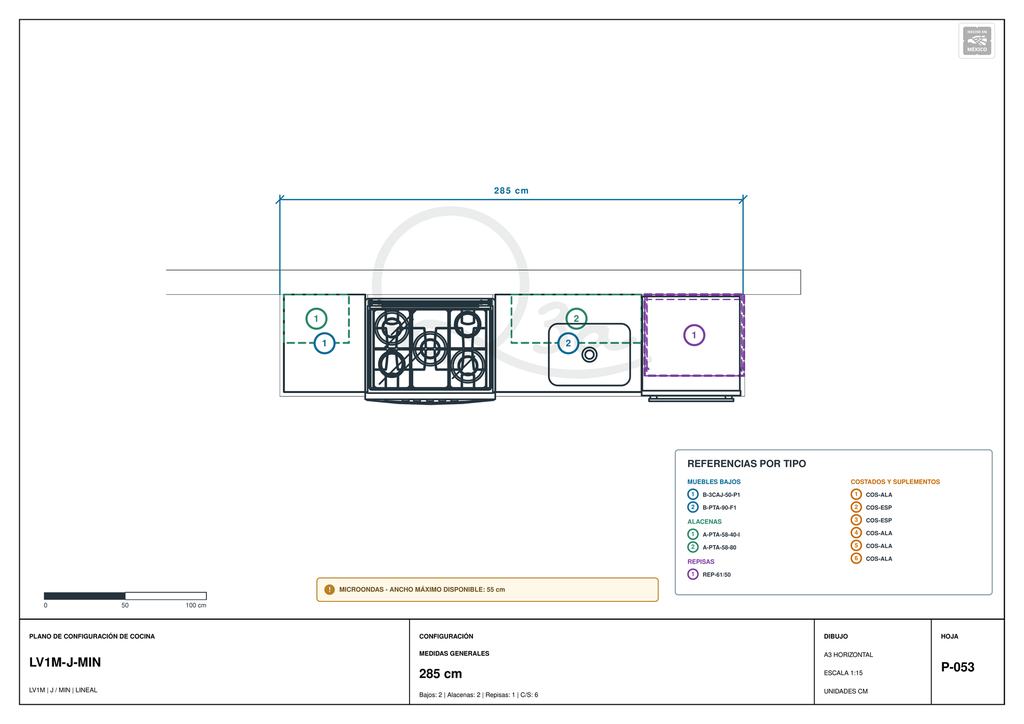Click the REFERENCIAS POR TIPO heading
This screenshot has width=1024, height=724.
pos(746,464)
